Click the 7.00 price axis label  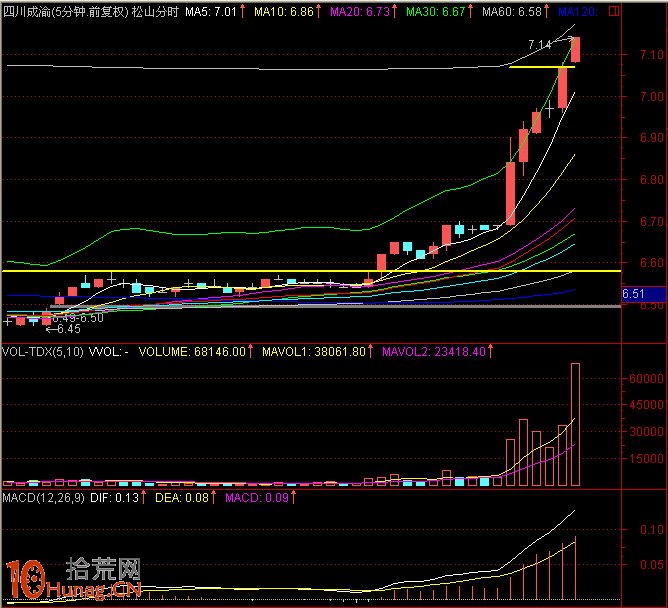[x=652, y=96]
